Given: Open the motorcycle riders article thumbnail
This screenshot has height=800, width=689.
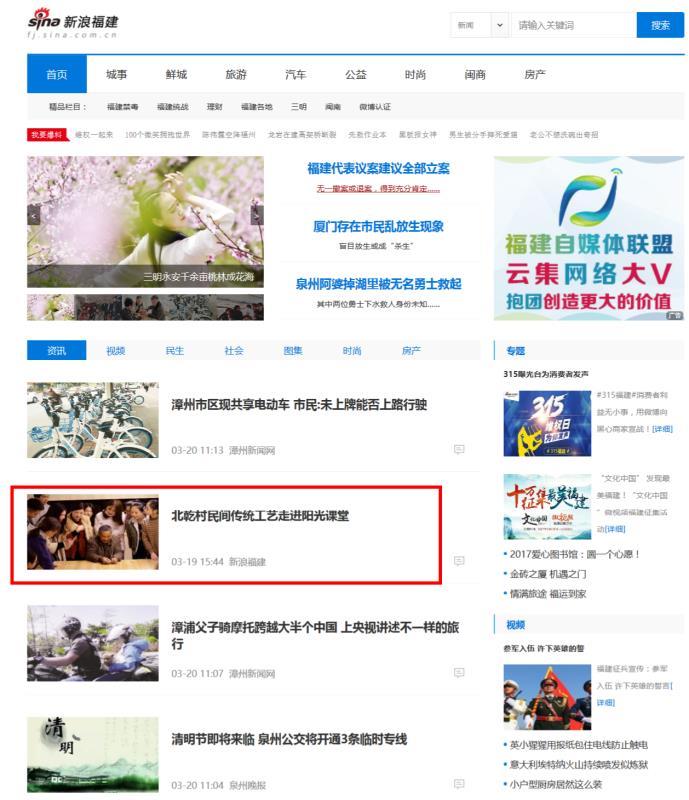Looking at the screenshot, I should [93, 643].
